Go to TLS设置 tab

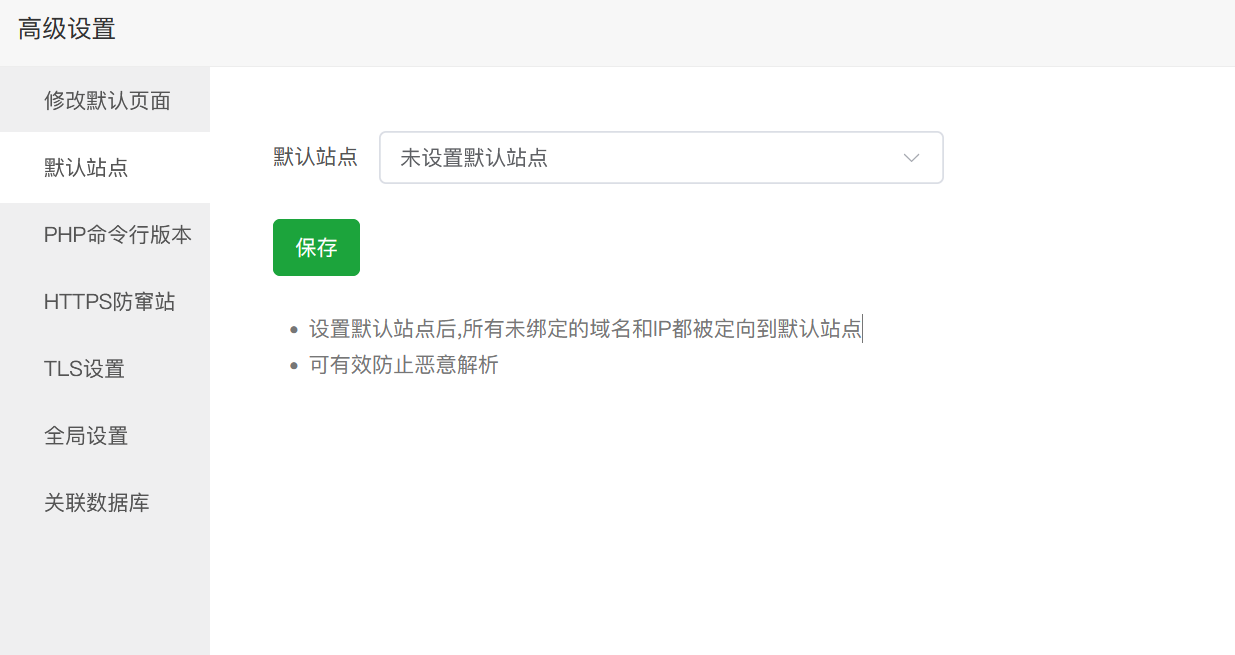(x=105, y=369)
